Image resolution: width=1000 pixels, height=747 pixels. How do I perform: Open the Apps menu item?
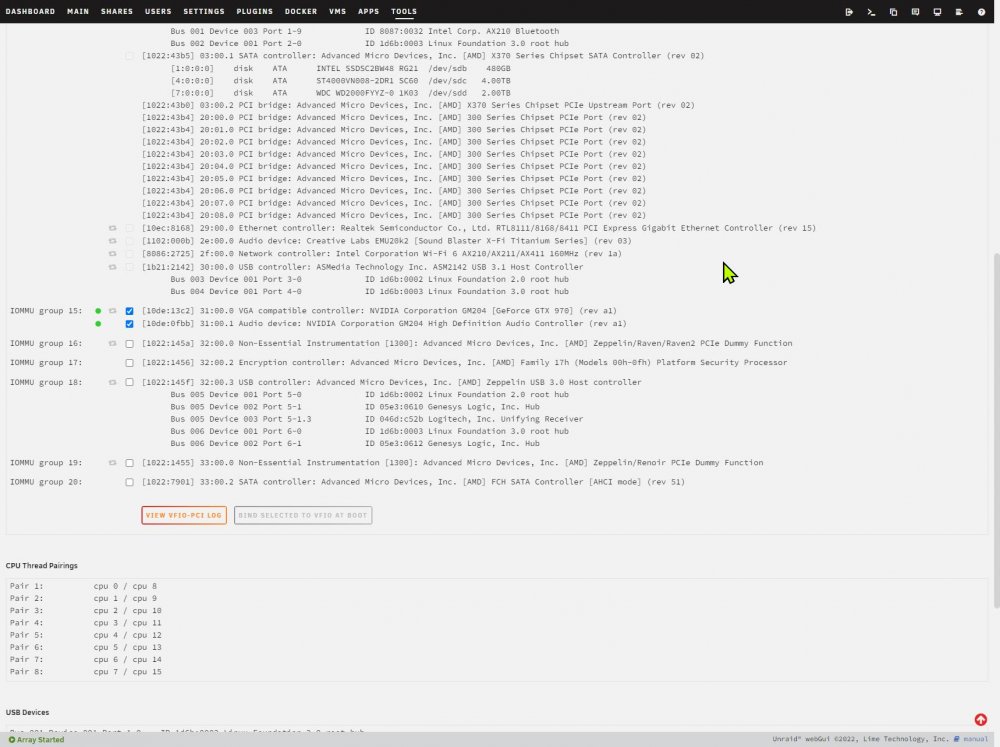(368, 11)
